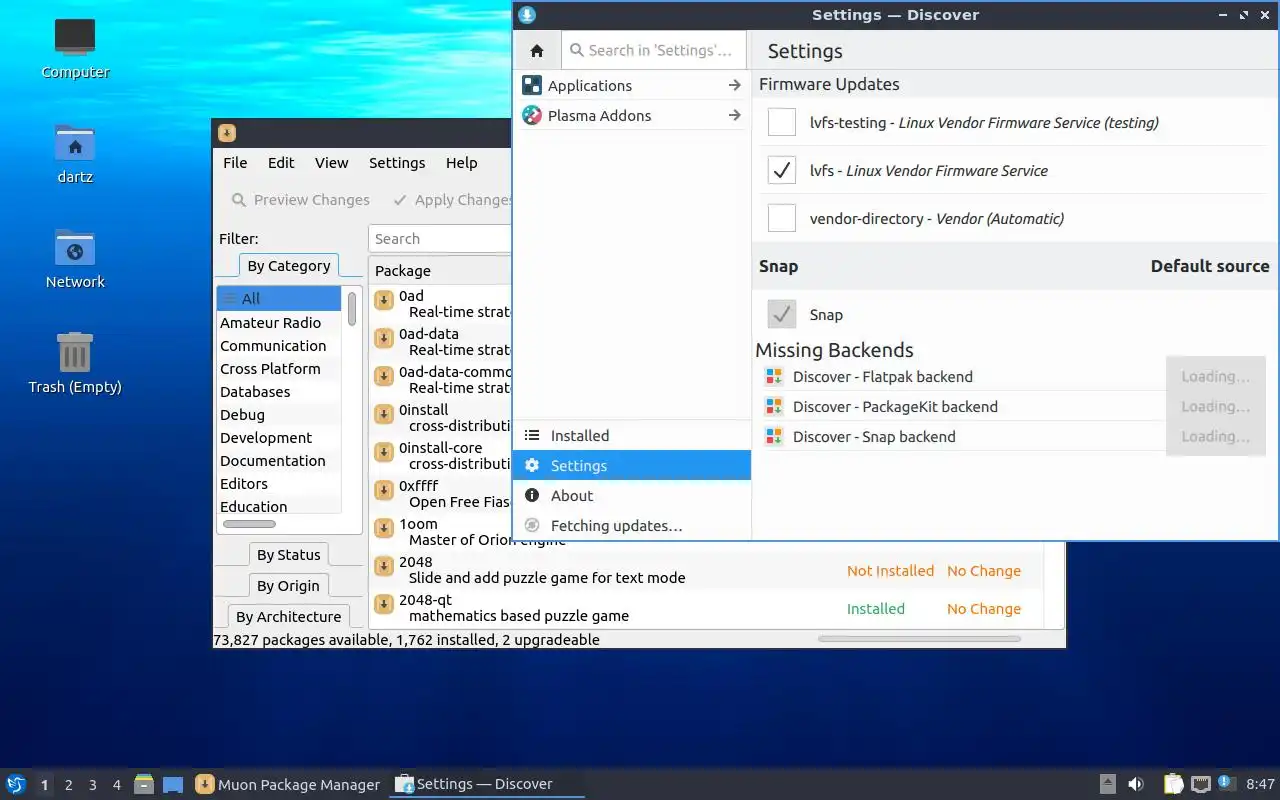Select the All category in Muon
Screen dimensions: 1280x800
[279, 298]
